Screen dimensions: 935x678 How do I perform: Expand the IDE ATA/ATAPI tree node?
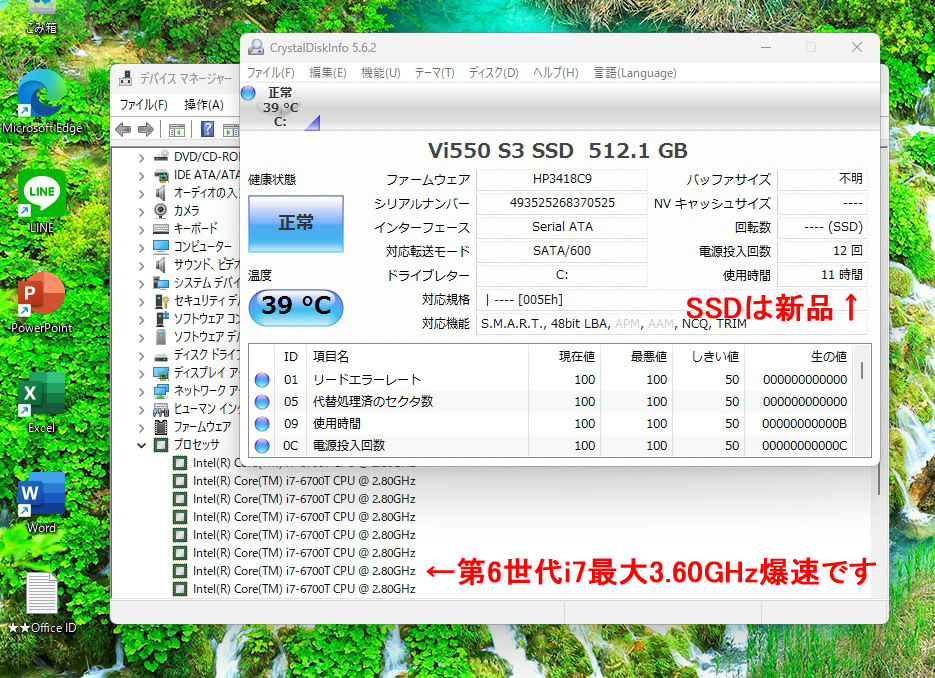(141, 176)
